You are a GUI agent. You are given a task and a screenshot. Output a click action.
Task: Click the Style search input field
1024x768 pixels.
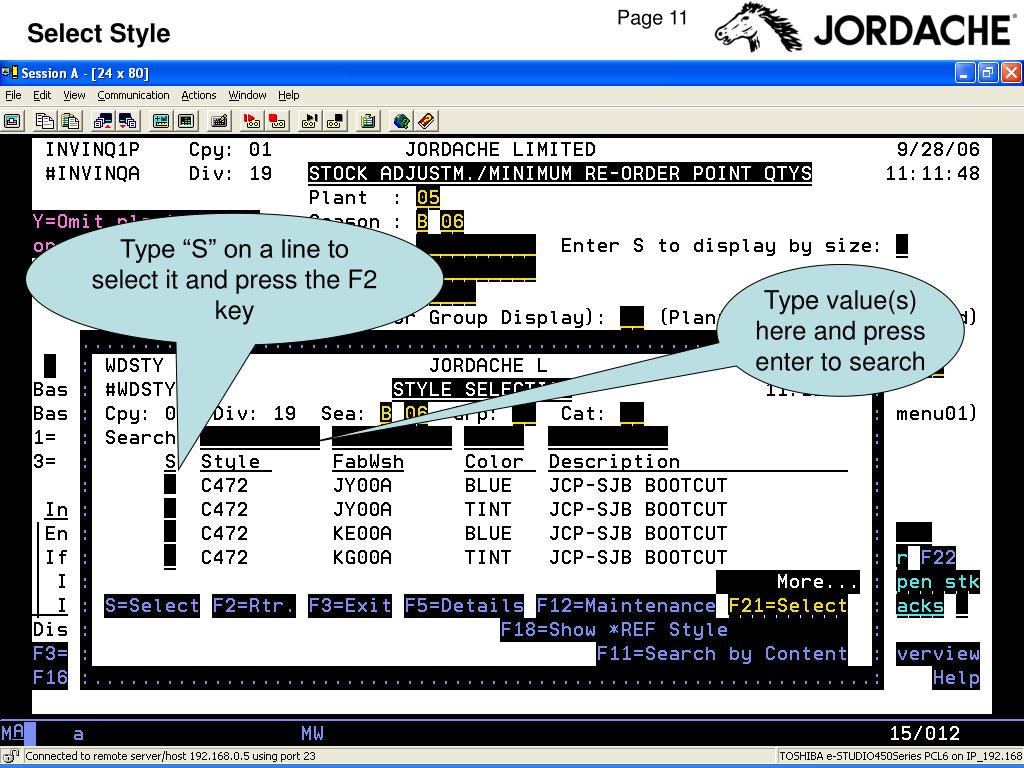(x=260, y=438)
